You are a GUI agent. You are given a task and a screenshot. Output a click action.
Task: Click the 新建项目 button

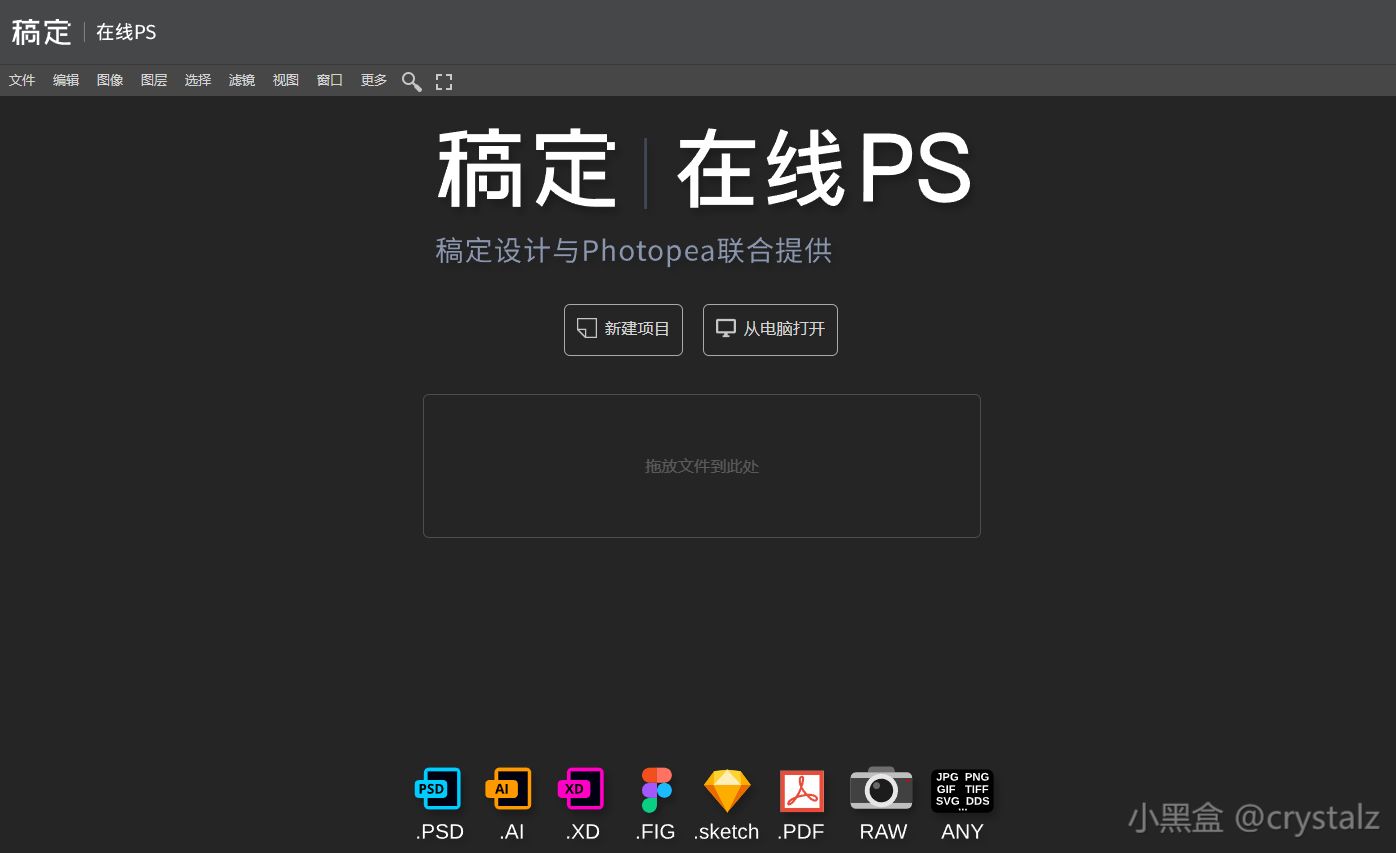coord(623,329)
